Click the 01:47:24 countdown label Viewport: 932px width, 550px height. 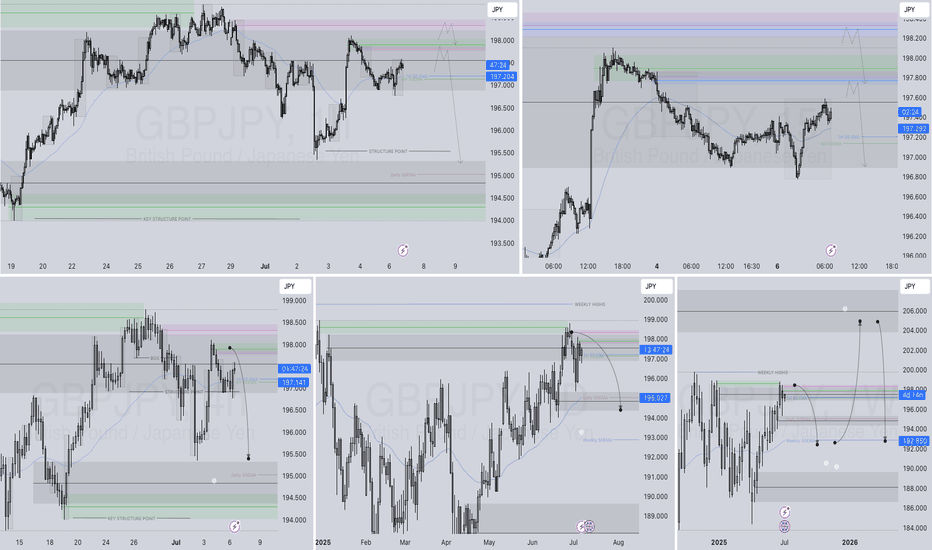coord(294,369)
